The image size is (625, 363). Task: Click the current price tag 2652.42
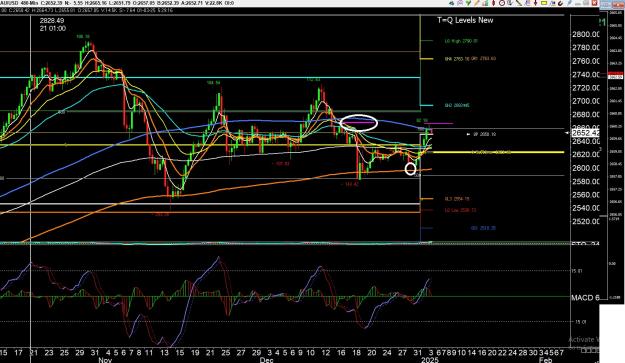coord(586,133)
